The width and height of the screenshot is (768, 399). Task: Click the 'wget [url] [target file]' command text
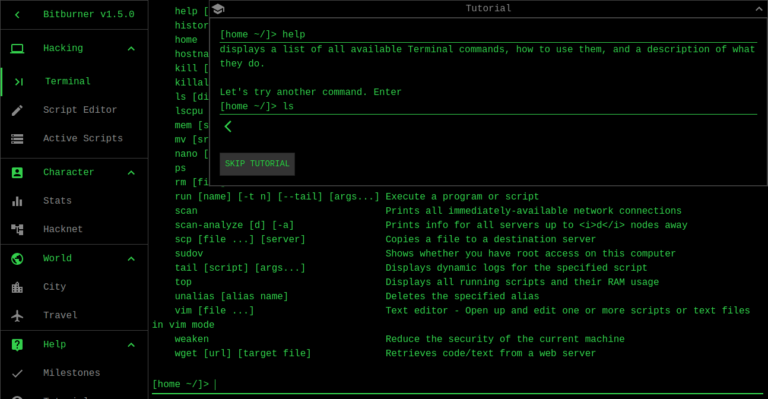pos(243,353)
